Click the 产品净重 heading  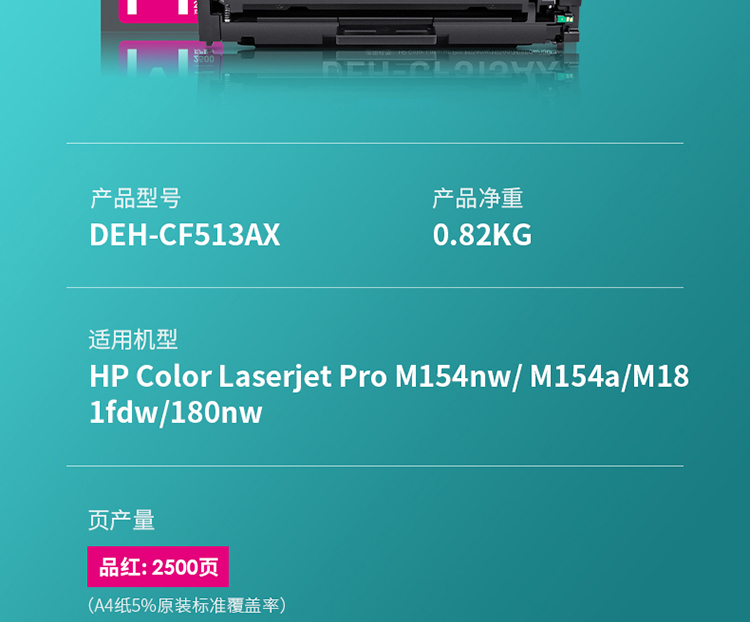[x=477, y=198]
